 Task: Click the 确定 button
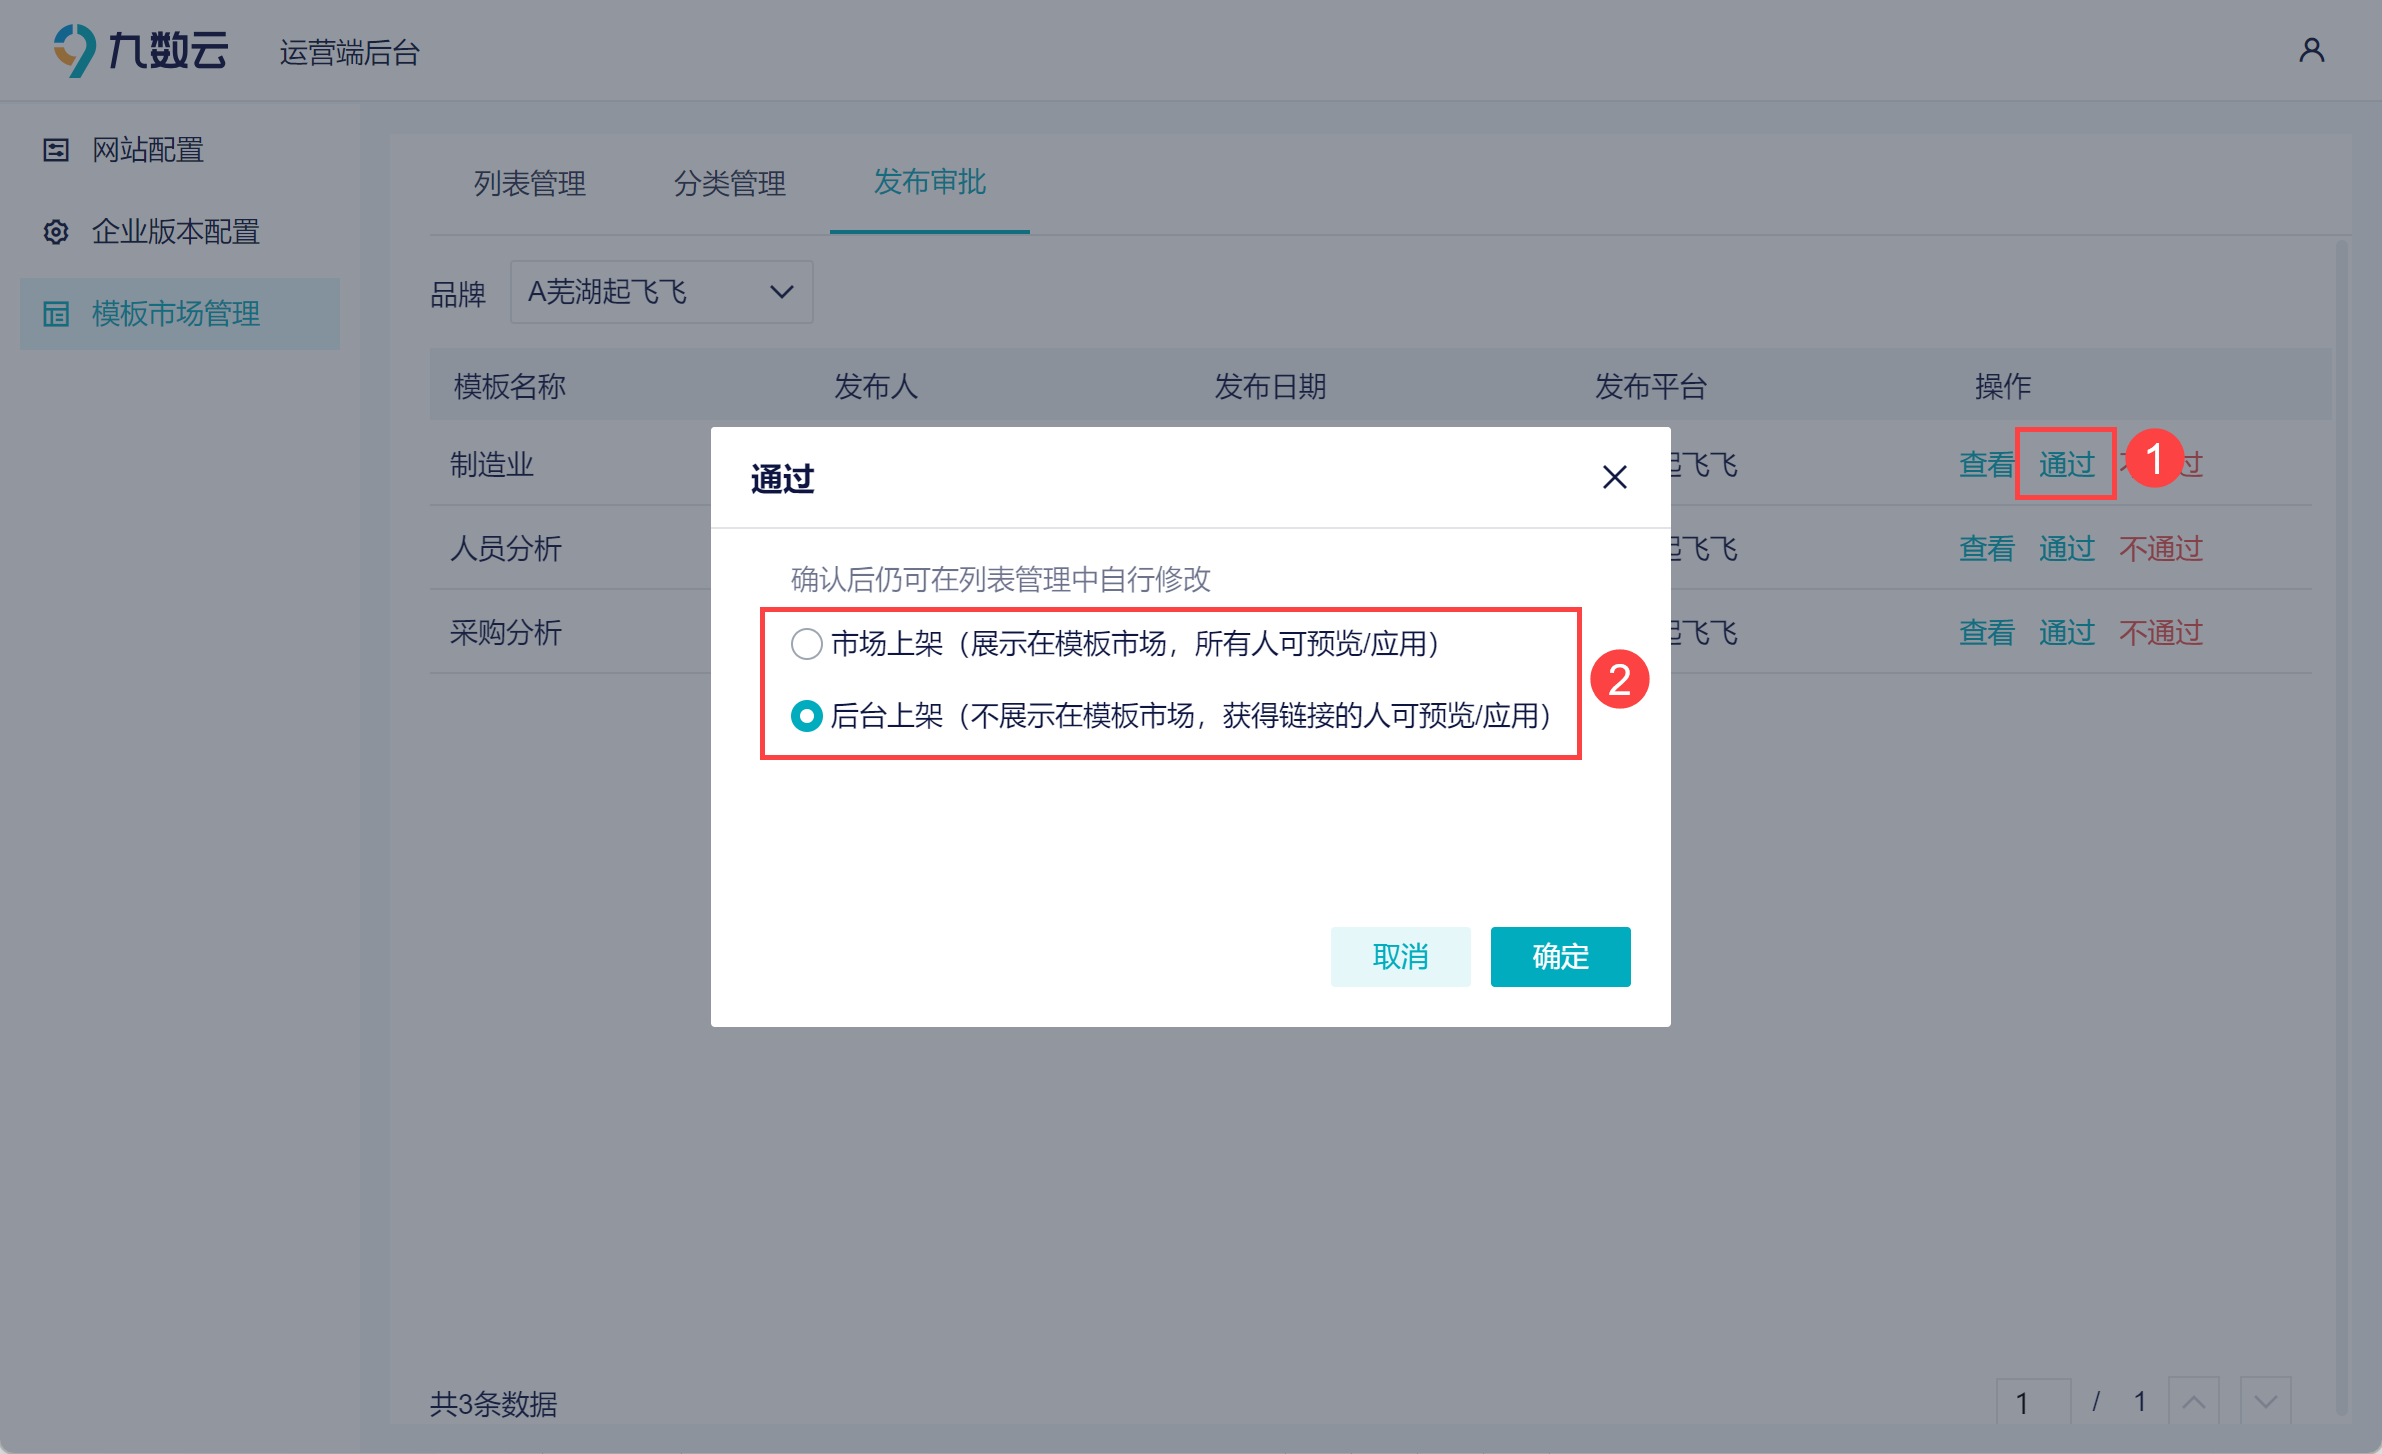point(1560,957)
